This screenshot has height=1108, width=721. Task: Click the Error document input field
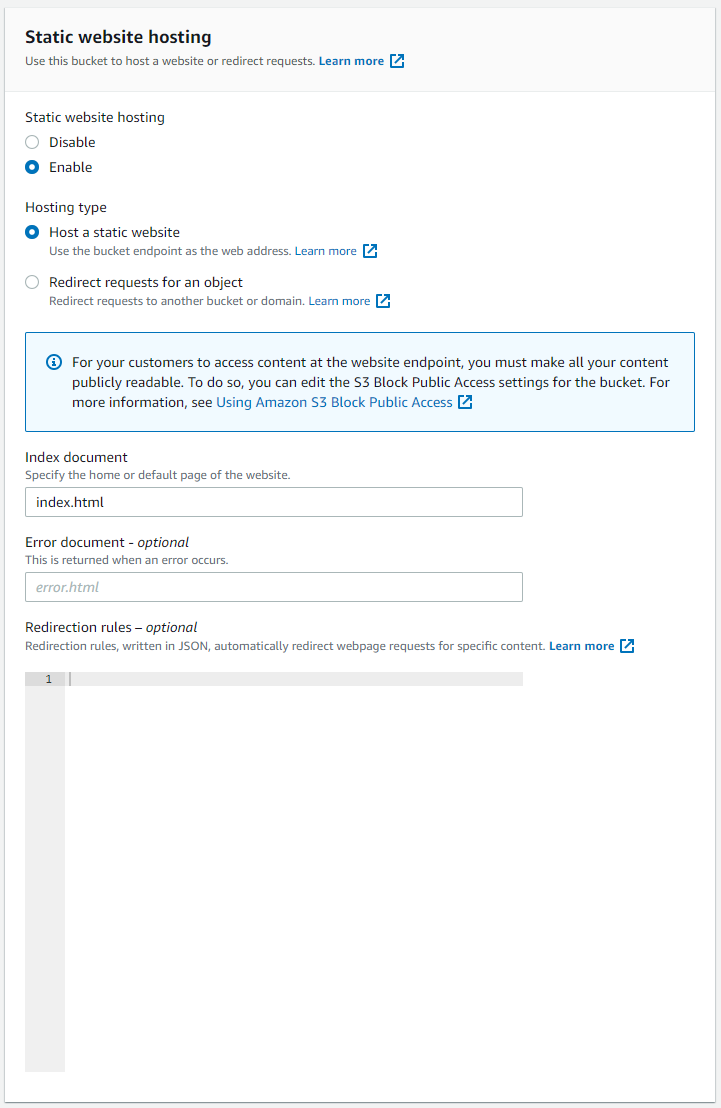tap(274, 587)
